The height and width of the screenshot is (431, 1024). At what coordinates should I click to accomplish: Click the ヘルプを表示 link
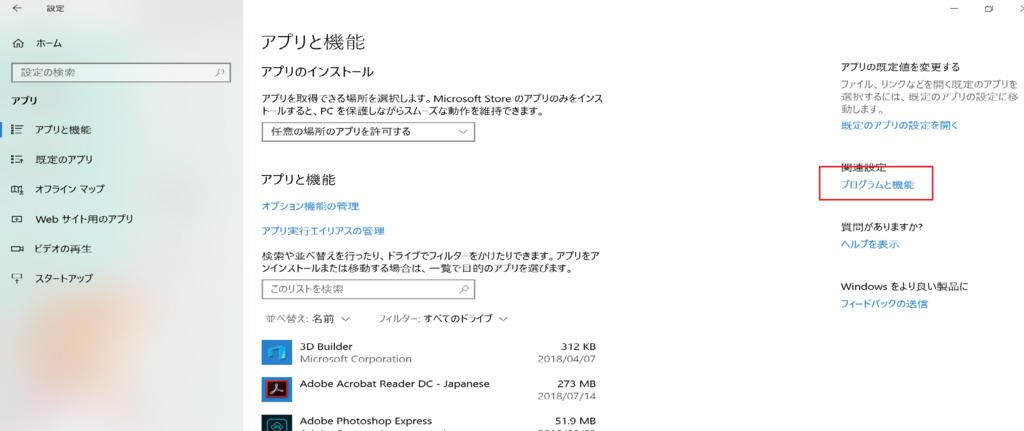click(870, 244)
